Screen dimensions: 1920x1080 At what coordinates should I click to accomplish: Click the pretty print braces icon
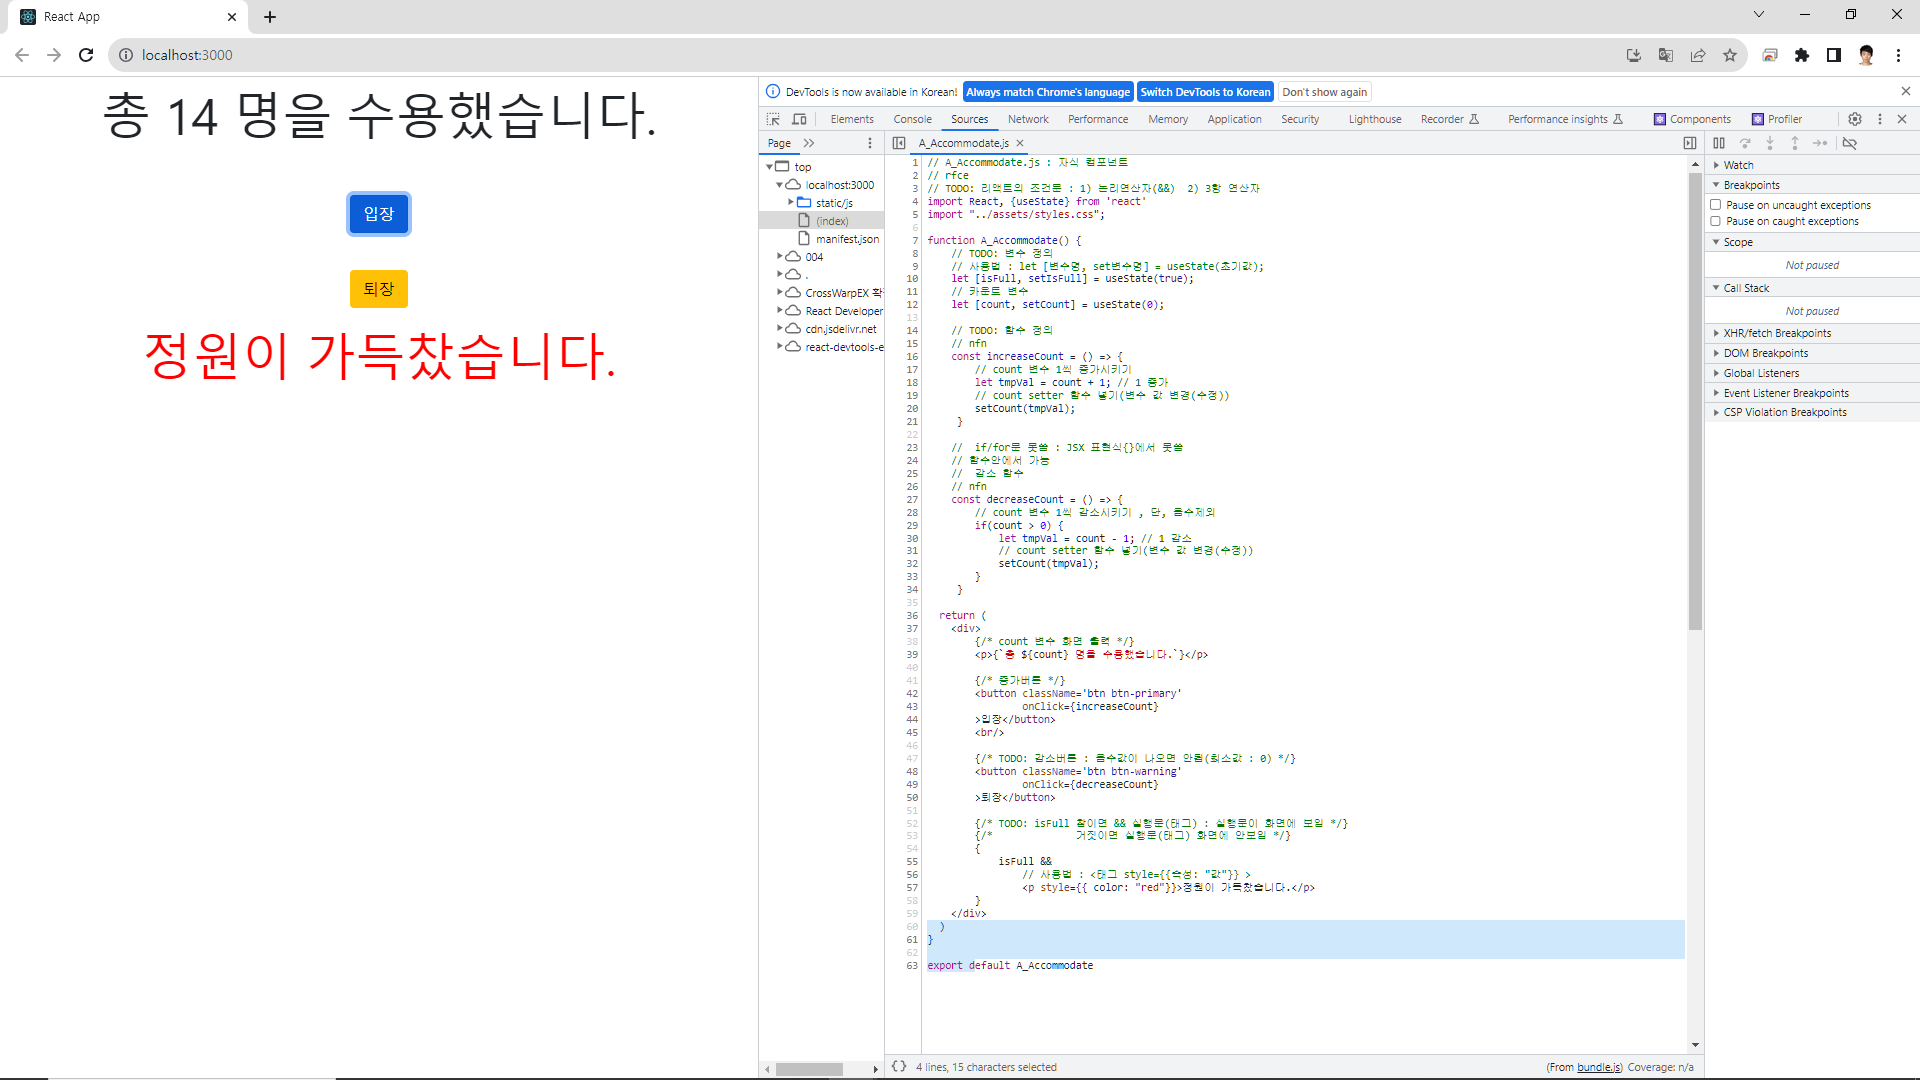click(x=898, y=1067)
